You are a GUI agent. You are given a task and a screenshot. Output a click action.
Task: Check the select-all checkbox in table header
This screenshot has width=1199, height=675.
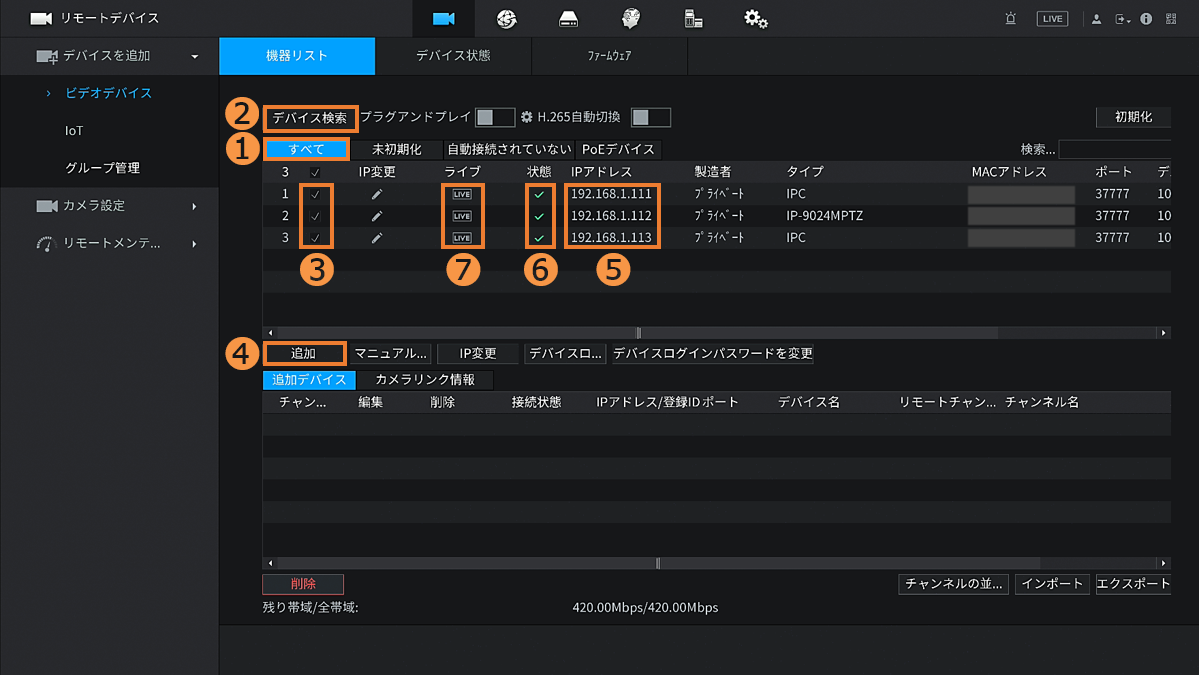pos(316,172)
